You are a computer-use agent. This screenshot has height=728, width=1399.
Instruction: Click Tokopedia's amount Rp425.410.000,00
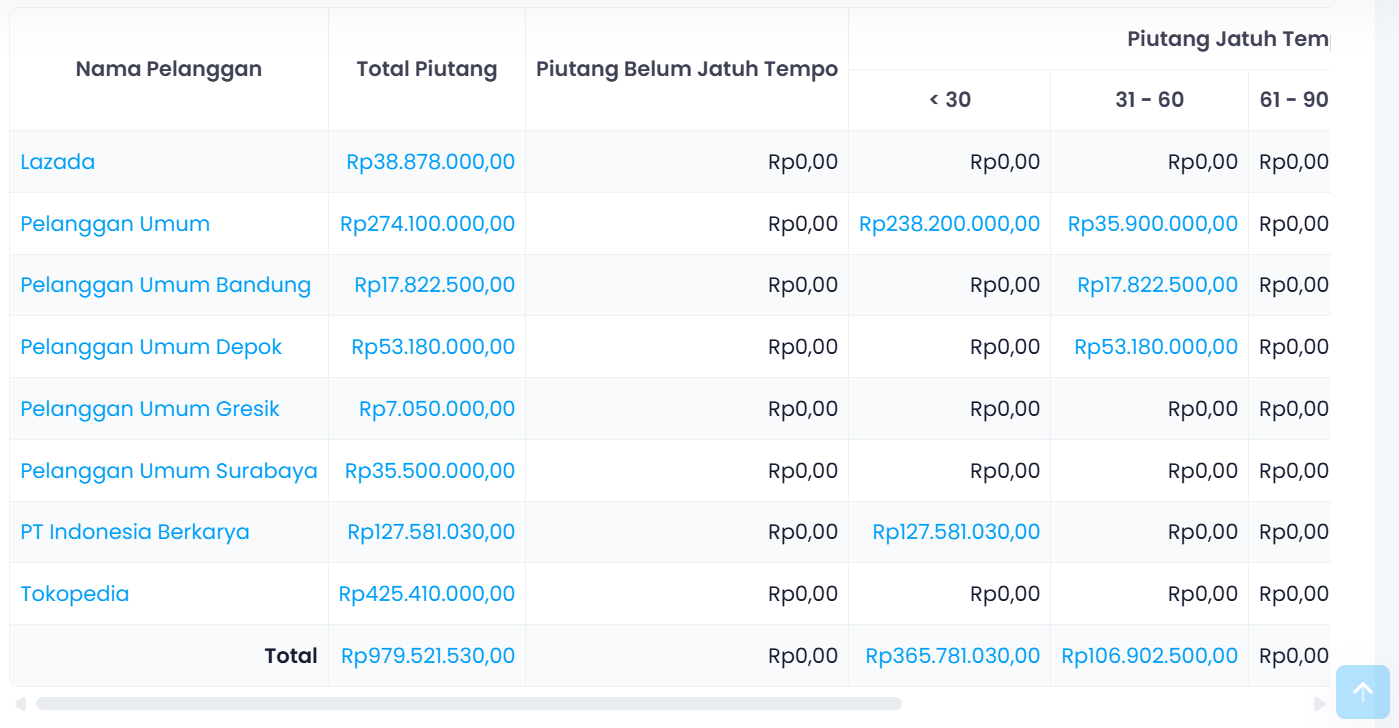tap(425, 593)
